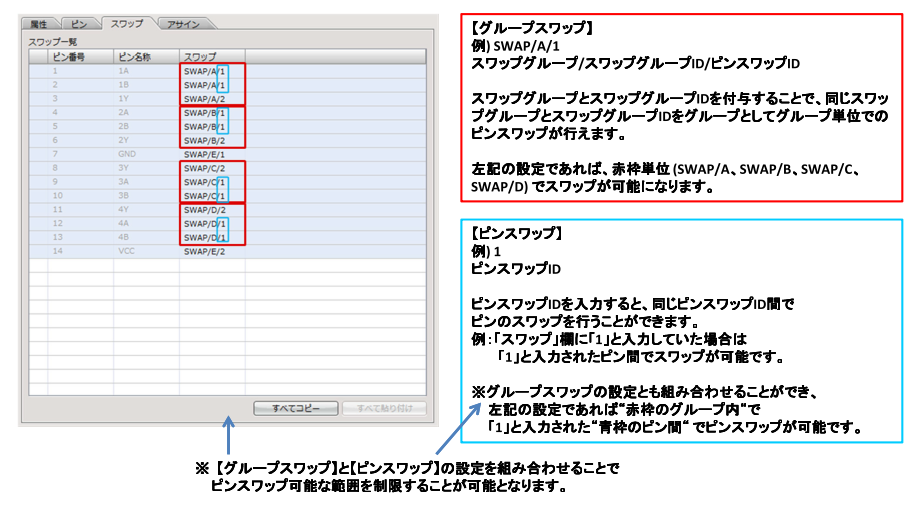Click pin name 3B in the list
Image resolution: width=913 pixels, height=511 pixels.
[x=125, y=196]
